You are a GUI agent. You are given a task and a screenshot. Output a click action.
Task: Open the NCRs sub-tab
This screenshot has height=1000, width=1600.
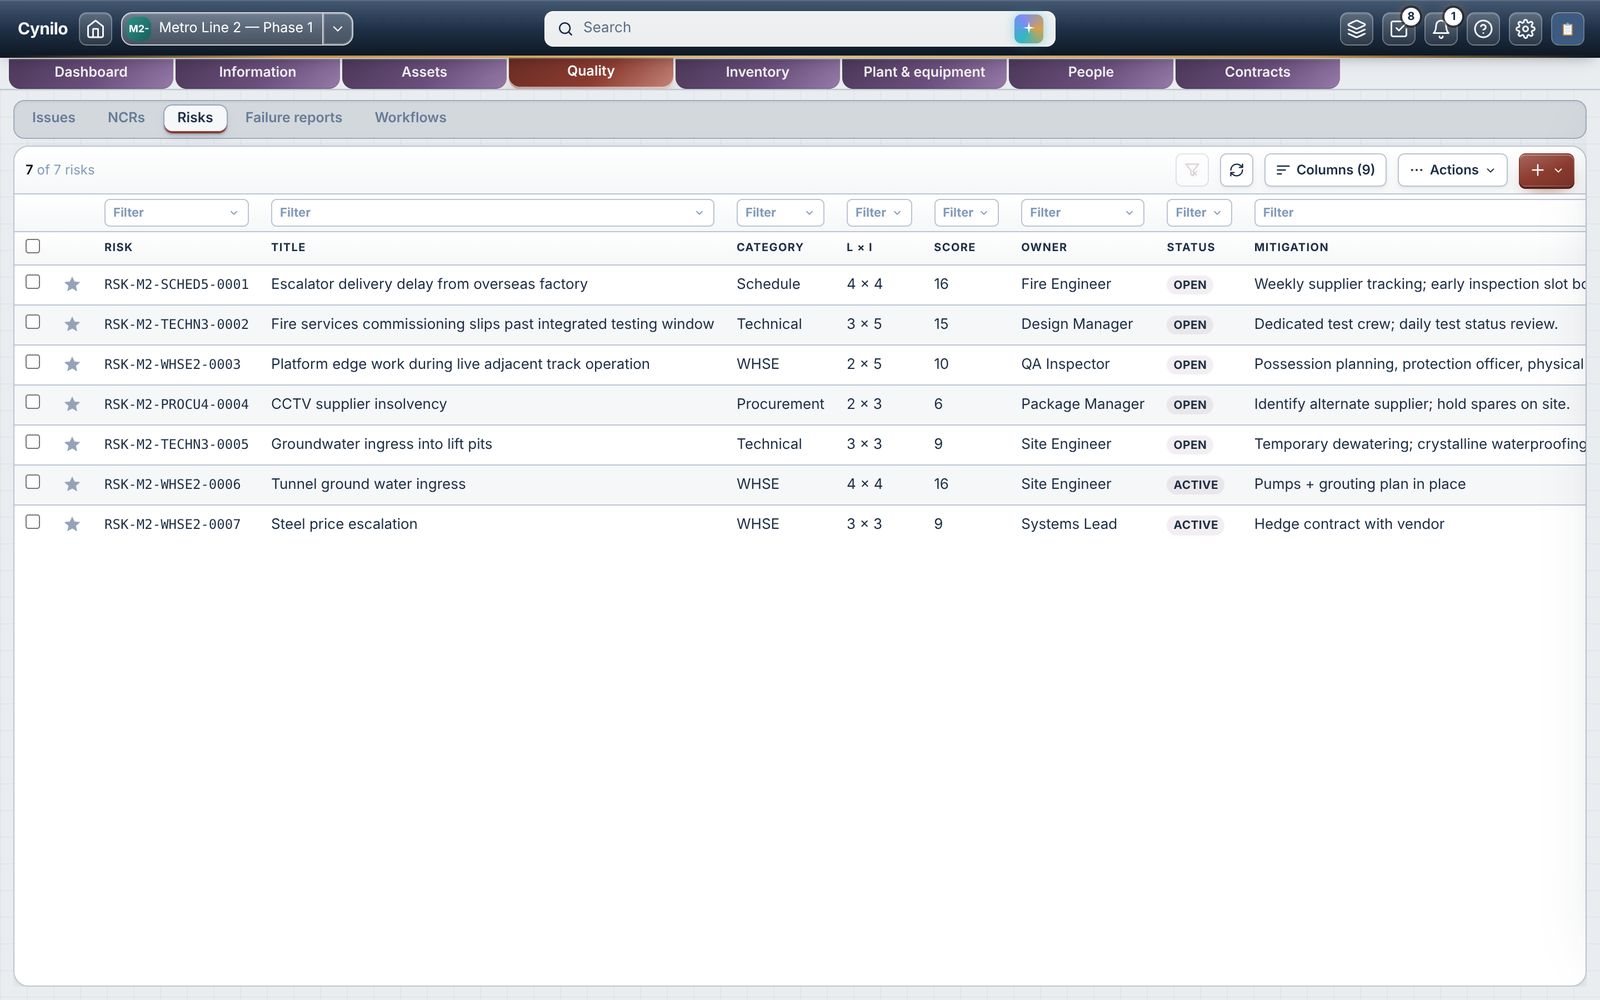(126, 118)
